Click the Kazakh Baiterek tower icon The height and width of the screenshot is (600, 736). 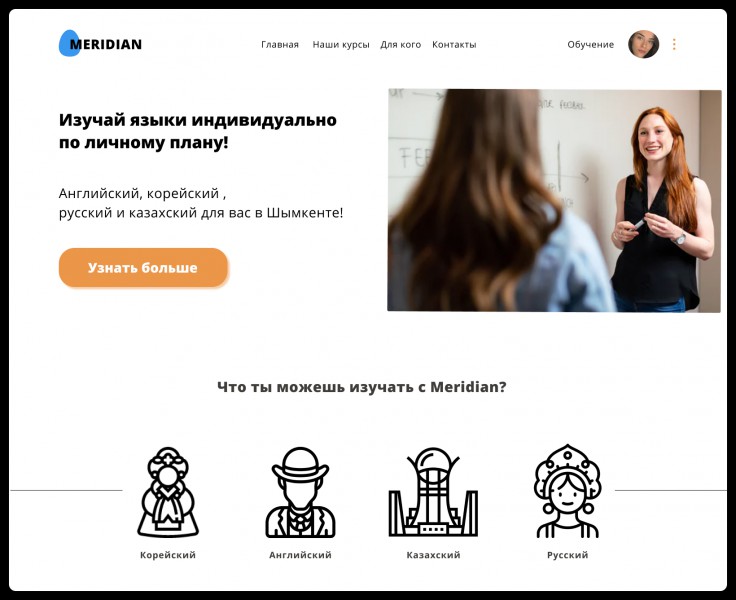(x=433, y=492)
